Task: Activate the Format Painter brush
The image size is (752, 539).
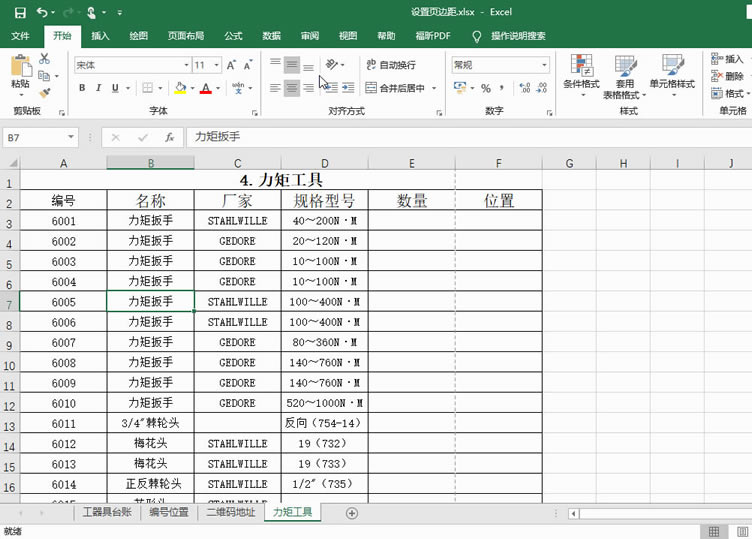Action: pos(45,93)
